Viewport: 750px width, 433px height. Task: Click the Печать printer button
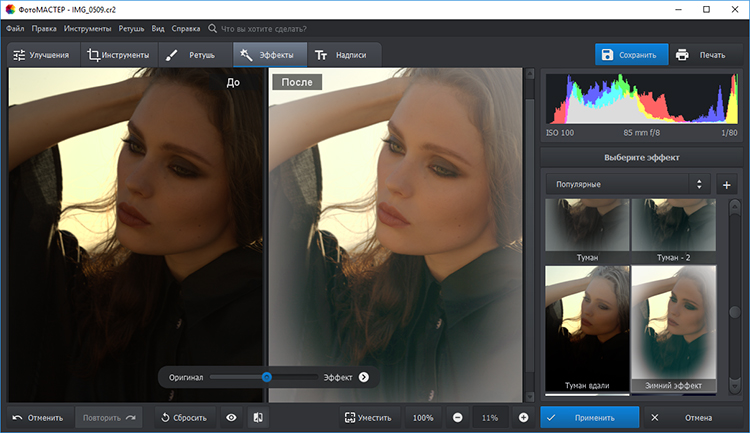point(700,55)
